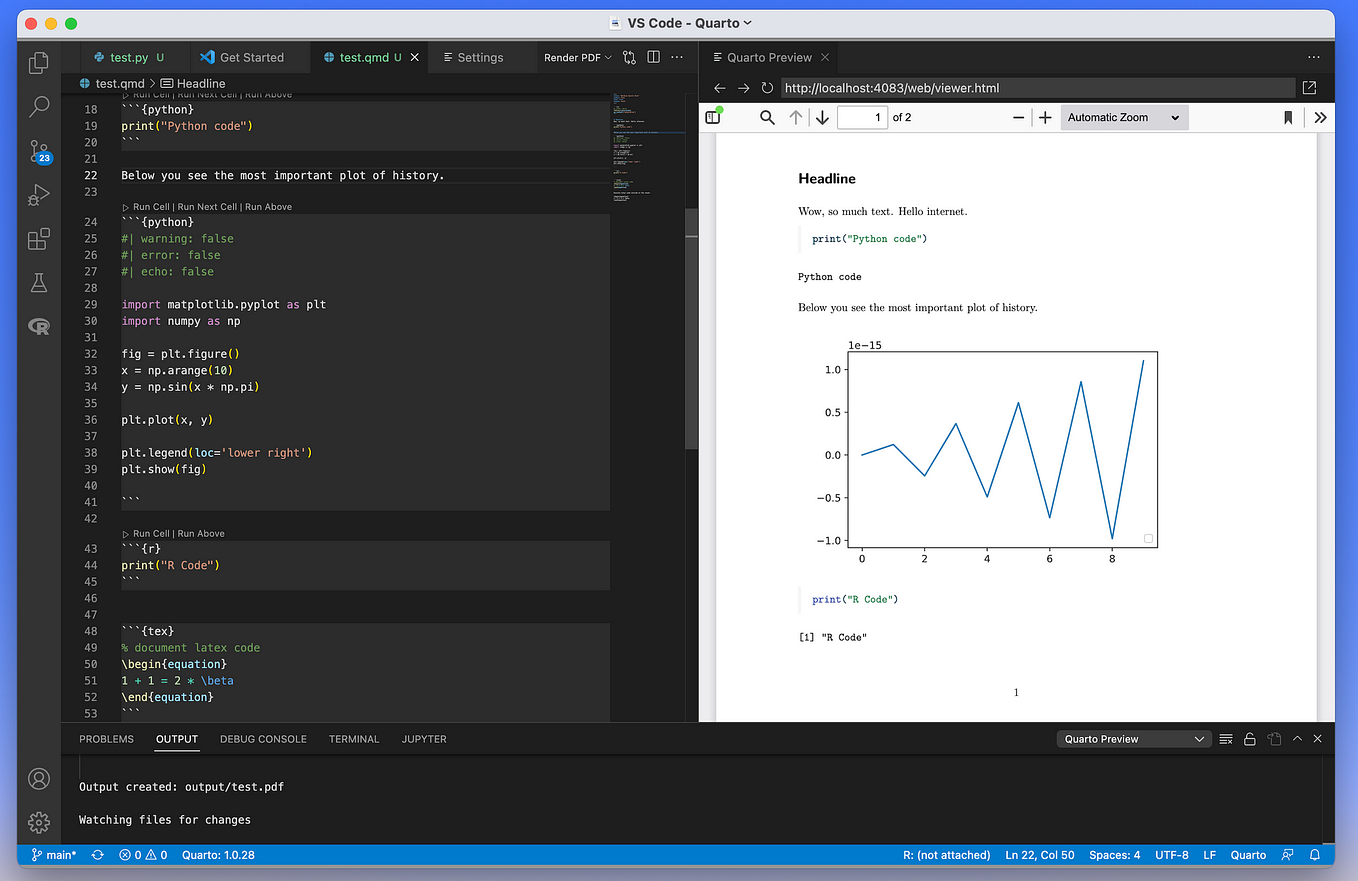Image resolution: width=1358 pixels, height=881 pixels.
Task: Open the Render PDF dropdown arrow
Action: pyautogui.click(x=606, y=57)
